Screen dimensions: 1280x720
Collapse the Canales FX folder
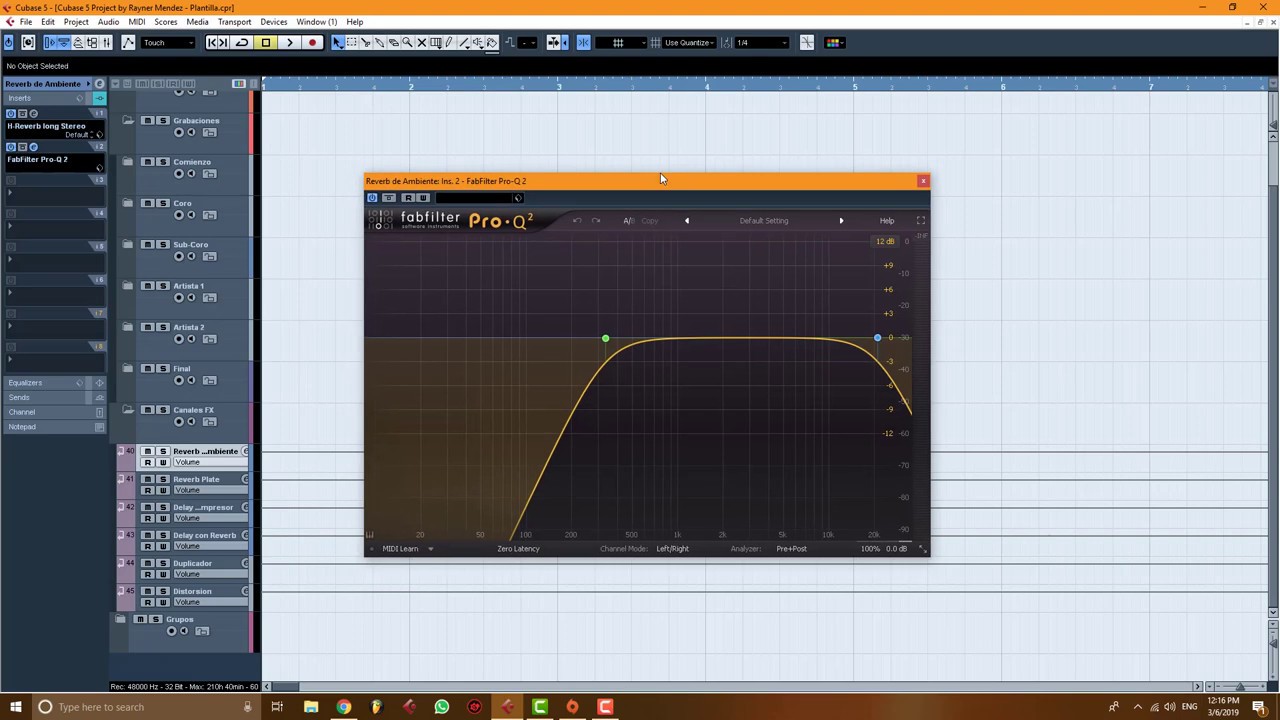(128, 410)
